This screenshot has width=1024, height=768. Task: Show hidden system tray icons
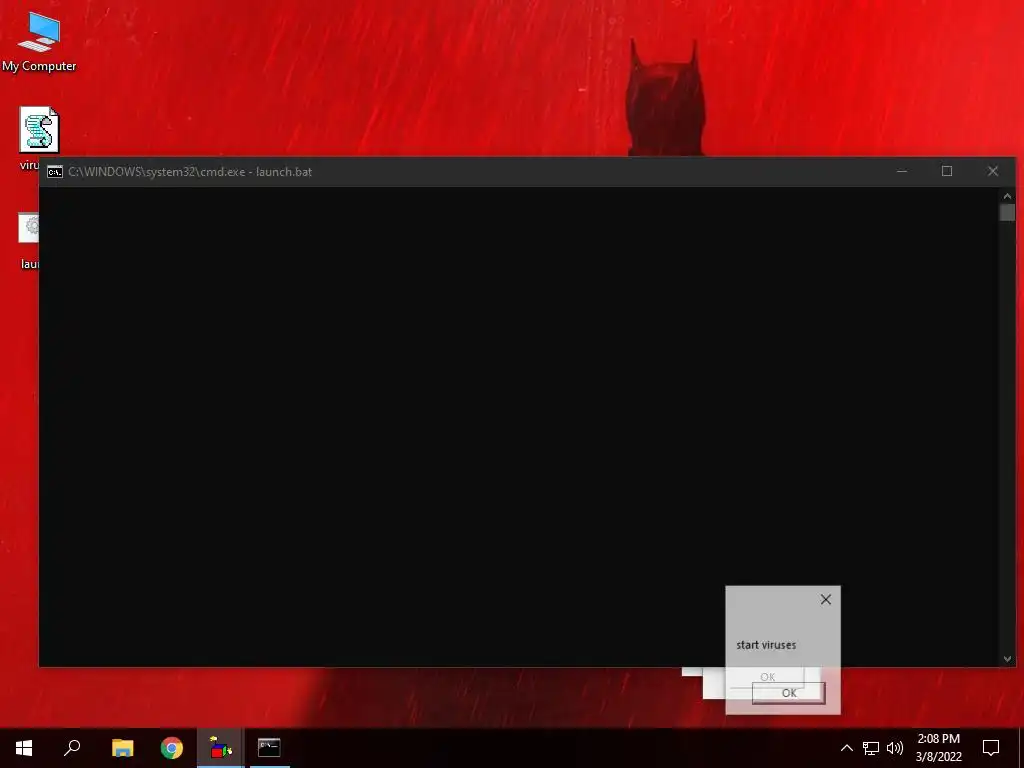846,748
